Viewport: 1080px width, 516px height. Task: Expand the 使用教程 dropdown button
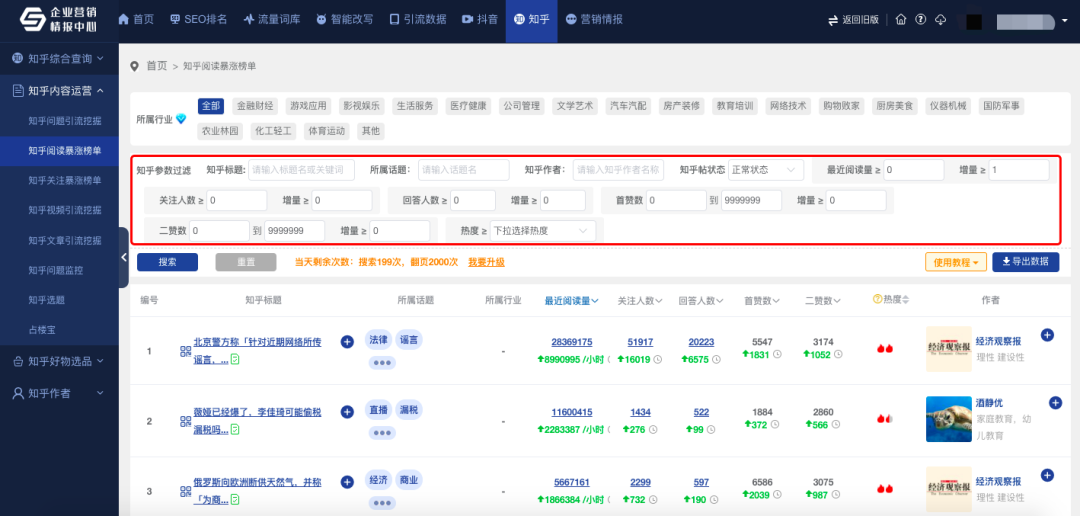click(x=956, y=262)
